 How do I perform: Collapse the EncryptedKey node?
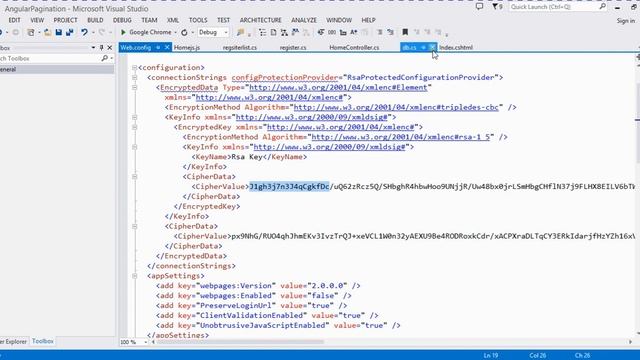(134, 127)
